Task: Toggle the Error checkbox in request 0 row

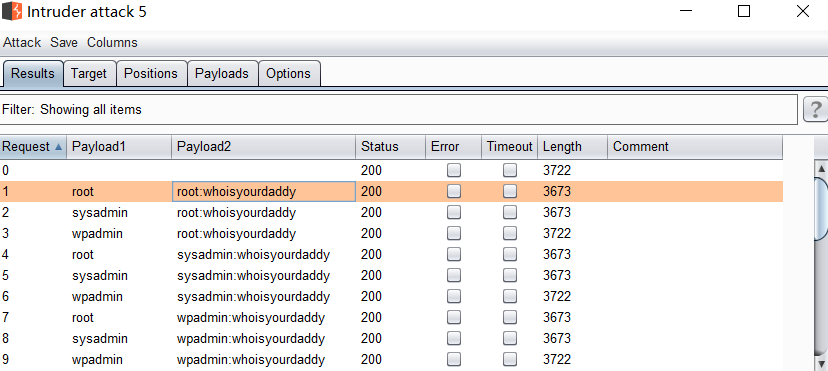Action: [x=454, y=170]
